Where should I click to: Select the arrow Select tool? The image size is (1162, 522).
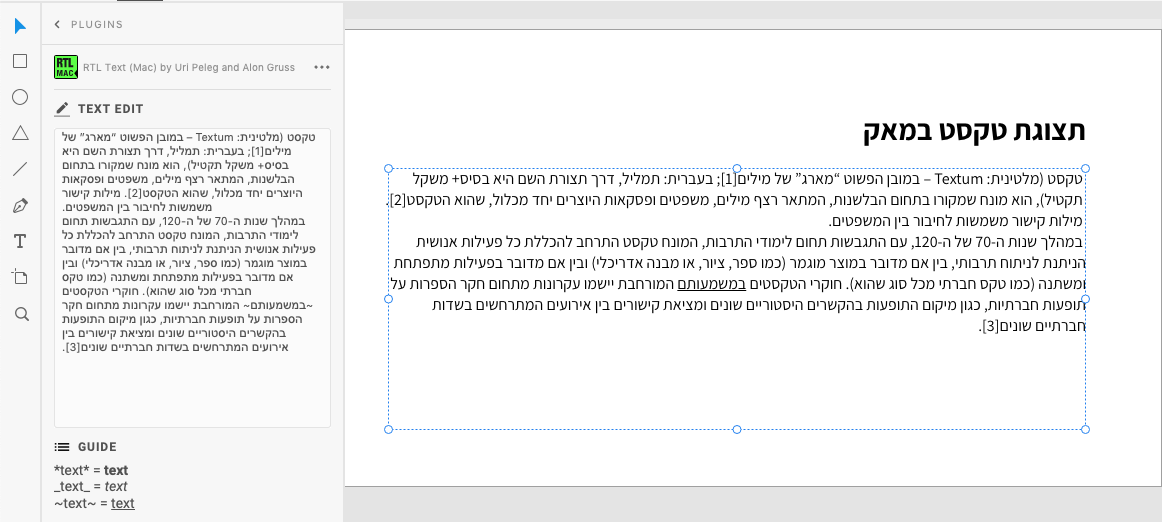pyautogui.click(x=20, y=26)
